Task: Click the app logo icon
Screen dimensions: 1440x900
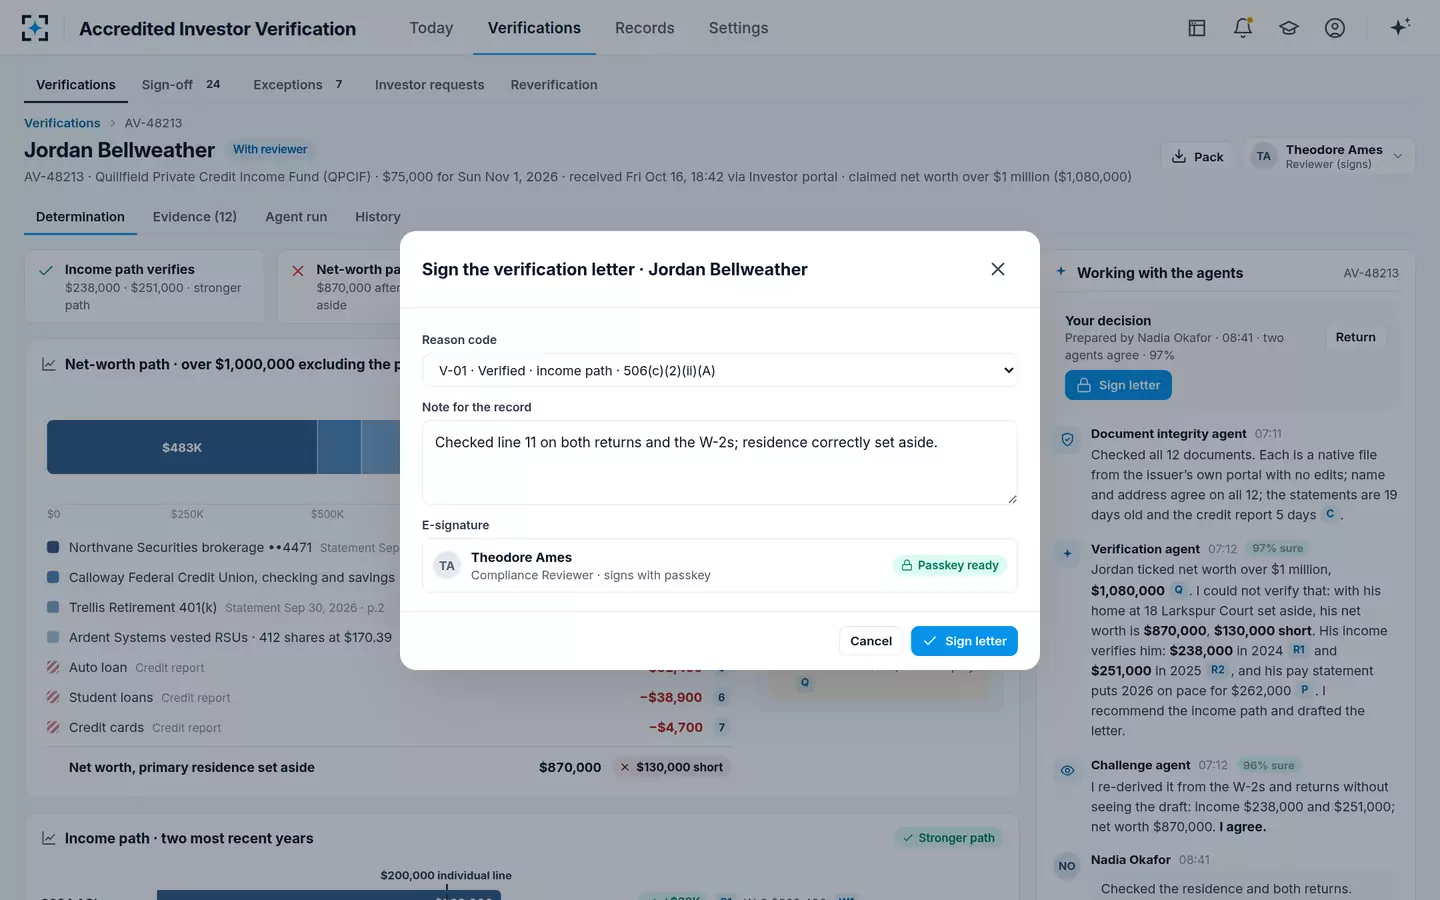Action: [35, 28]
